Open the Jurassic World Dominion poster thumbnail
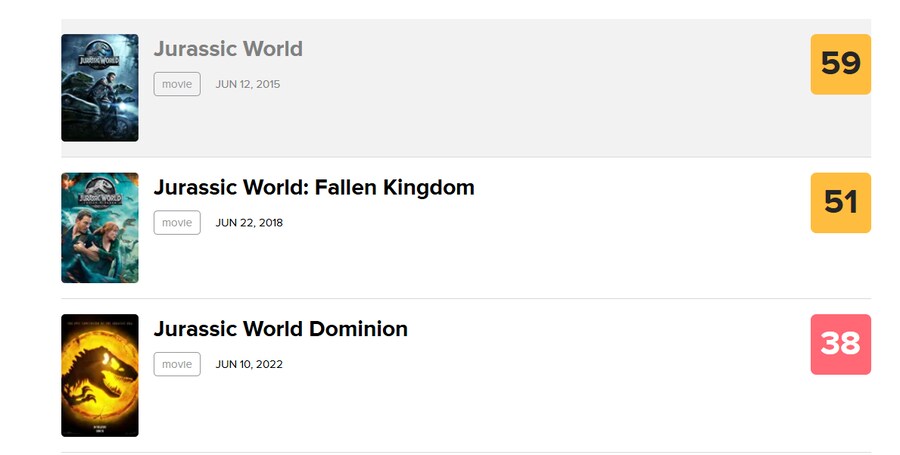 point(100,375)
